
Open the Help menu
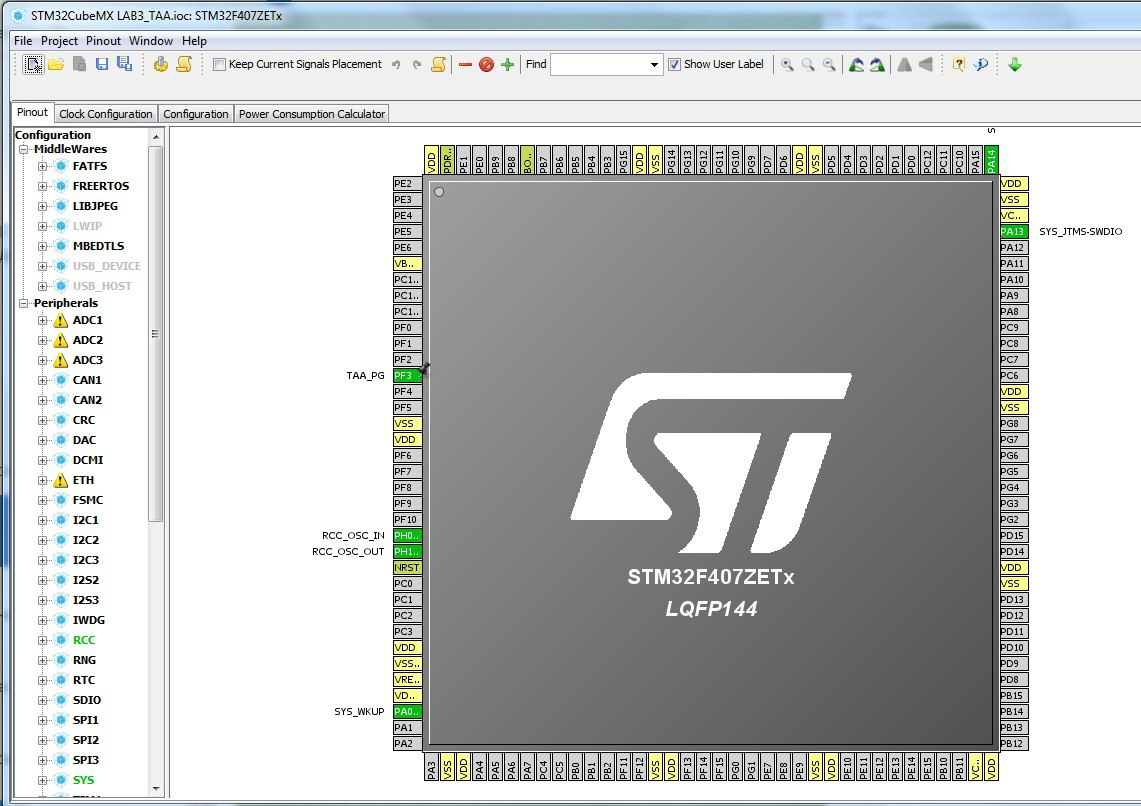(x=194, y=41)
